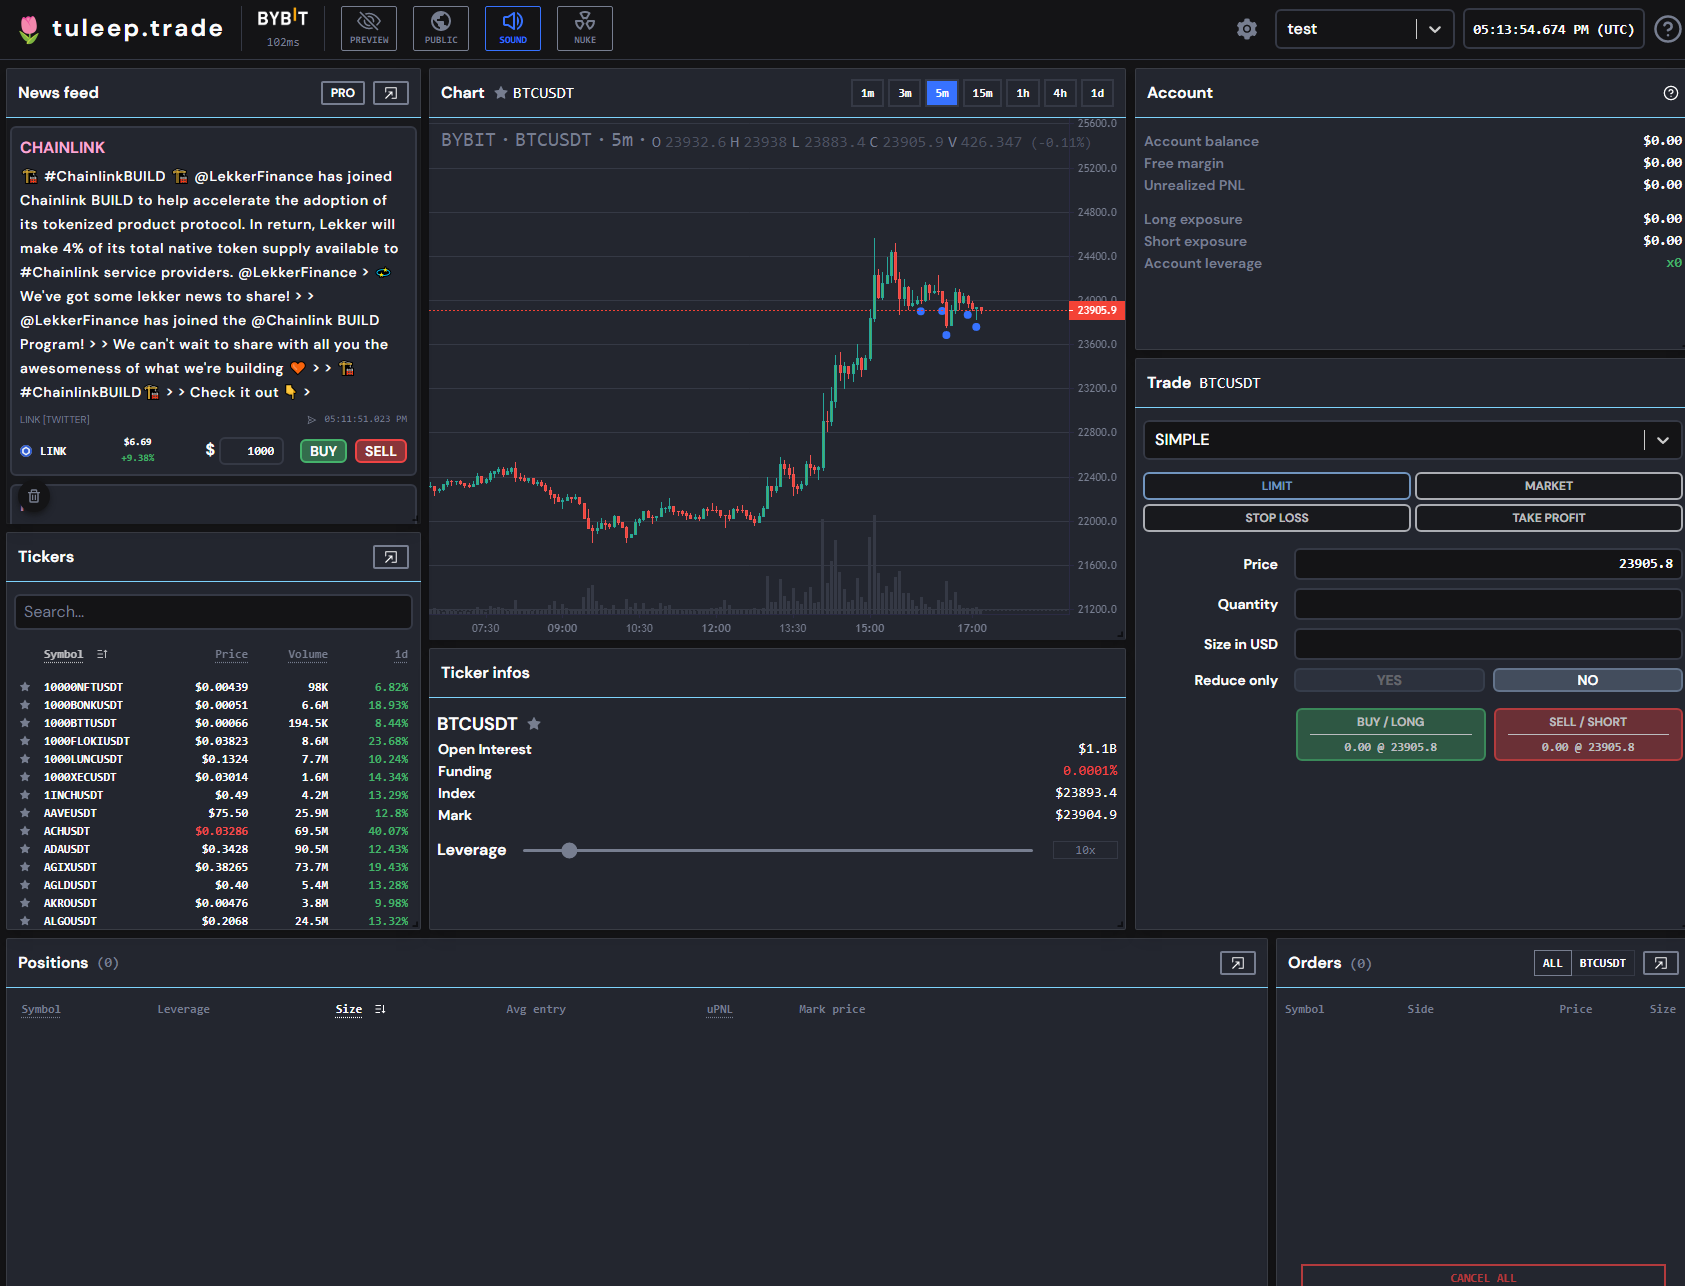Buy LINK from the news card
Viewport: 1685px width, 1286px height.
tap(323, 451)
